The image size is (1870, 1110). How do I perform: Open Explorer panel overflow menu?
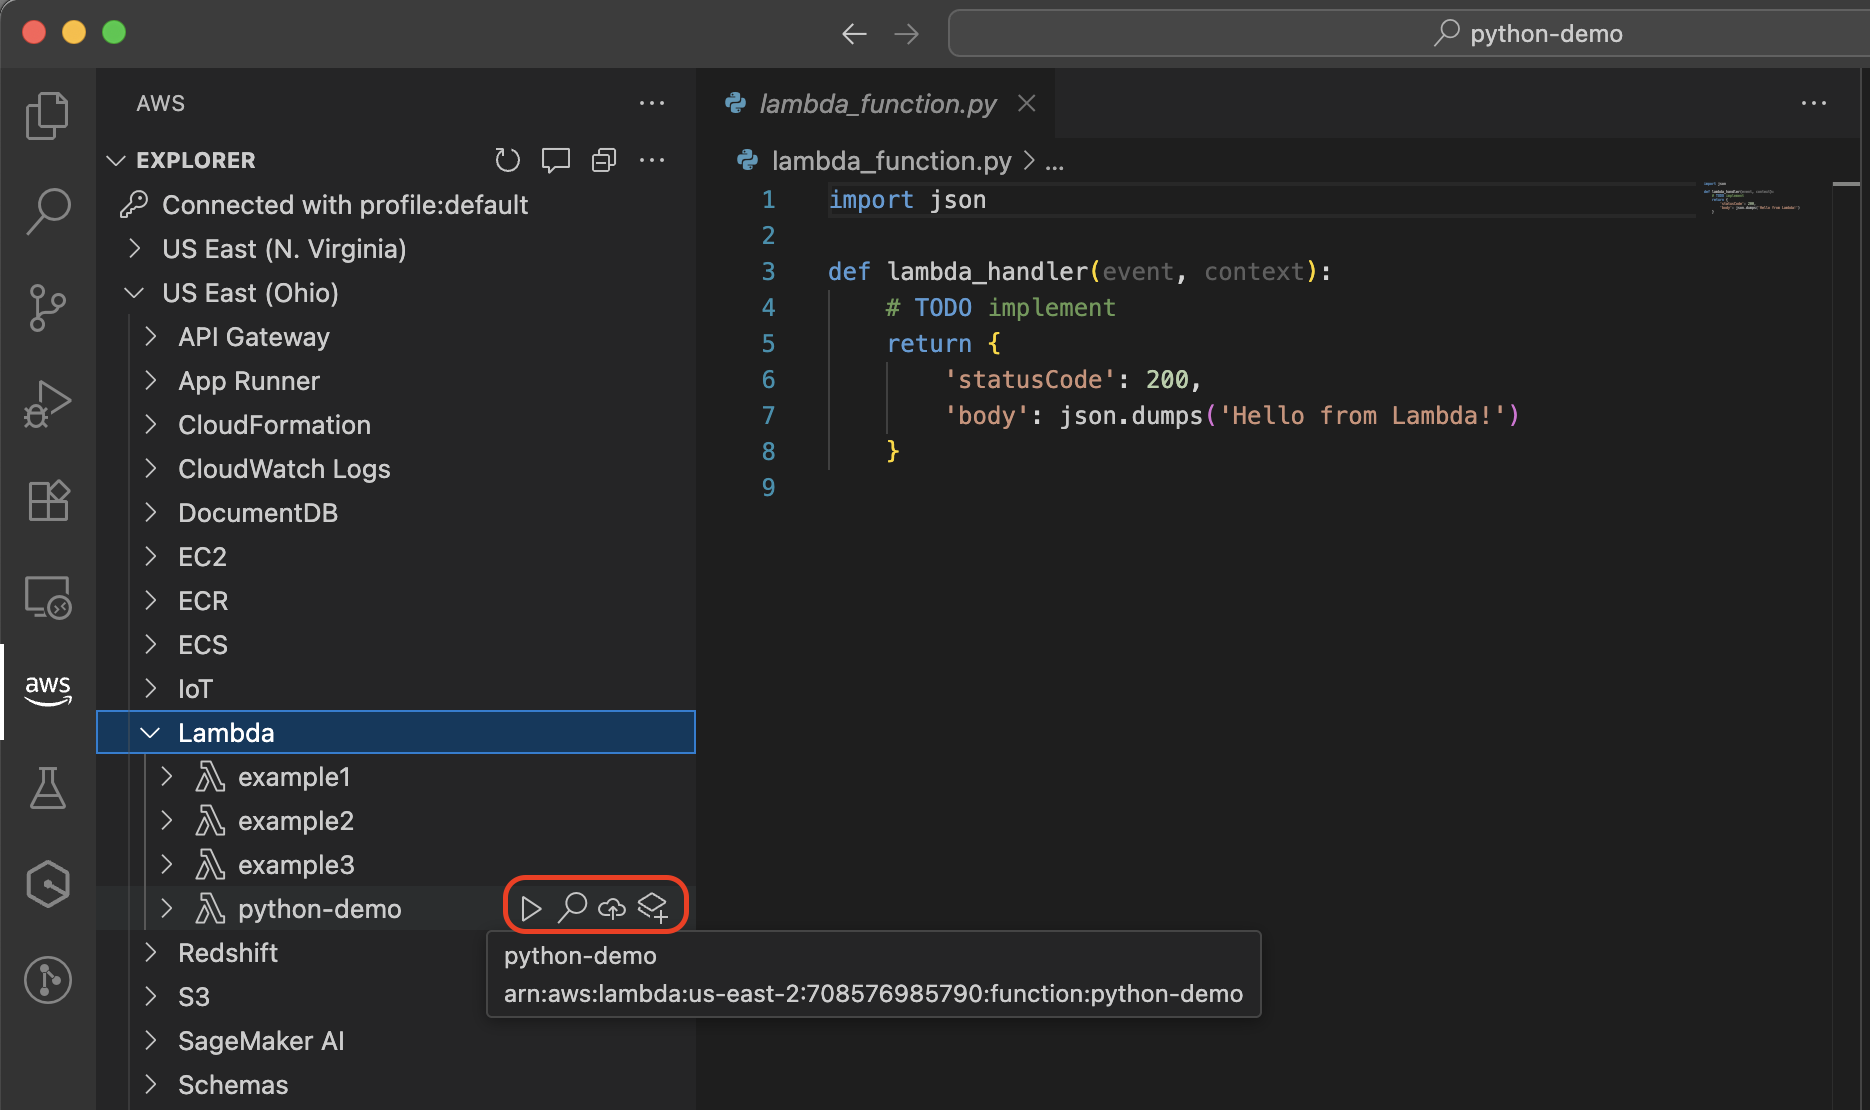[652, 160]
